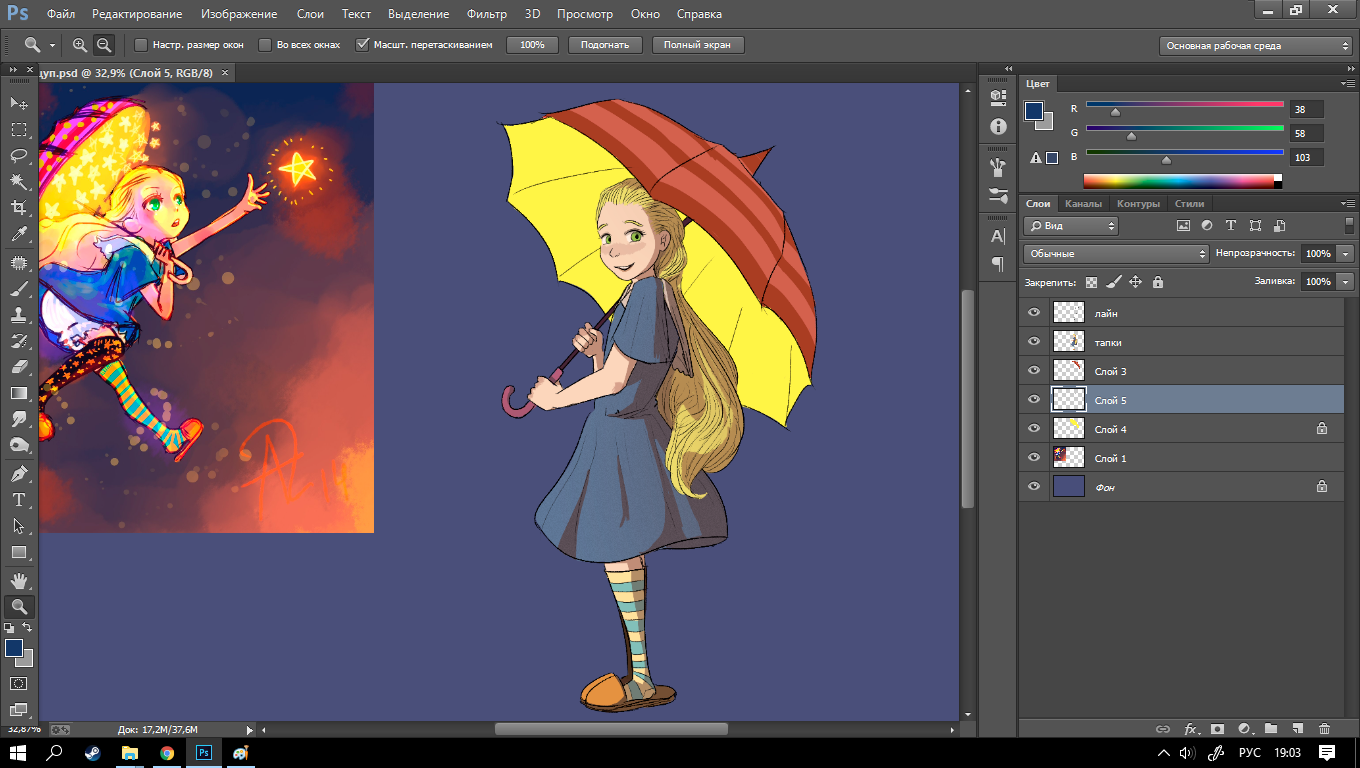1360x768 pixels.
Task: Click the Подогнать fit screen button
Action: tap(604, 45)
